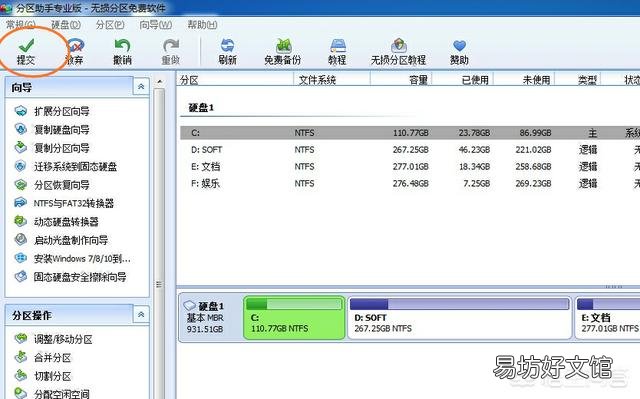Open the 硬盘 menu

66,25
